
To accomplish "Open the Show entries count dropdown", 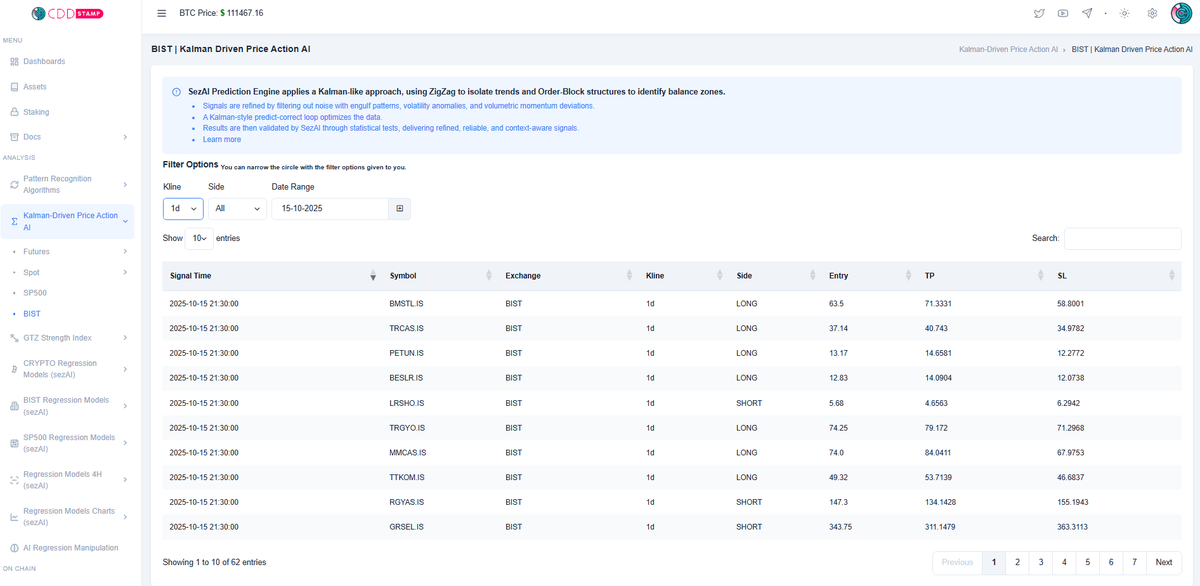I will (199, 238).
